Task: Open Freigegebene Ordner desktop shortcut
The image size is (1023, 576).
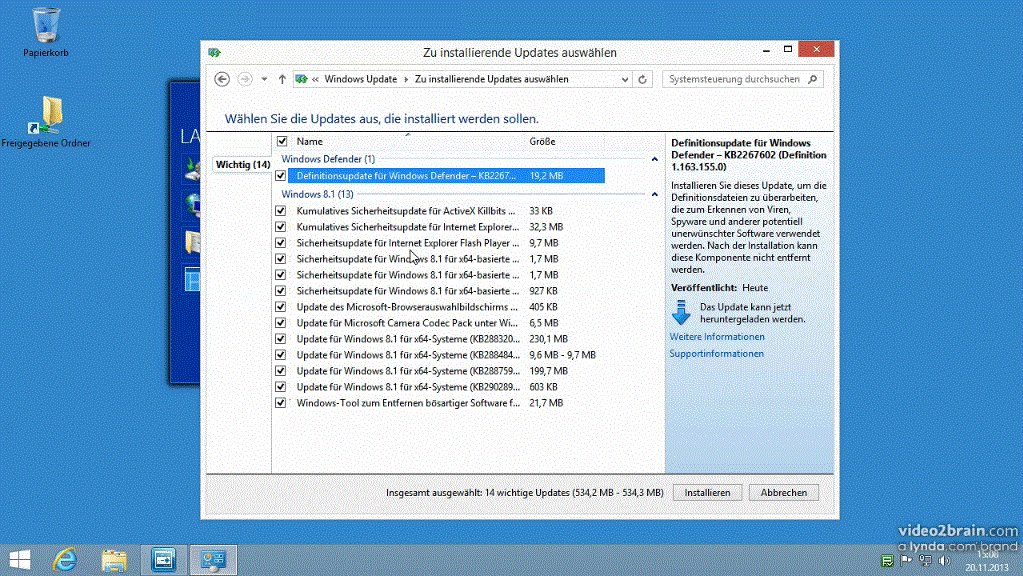Action: coord(46,121)
